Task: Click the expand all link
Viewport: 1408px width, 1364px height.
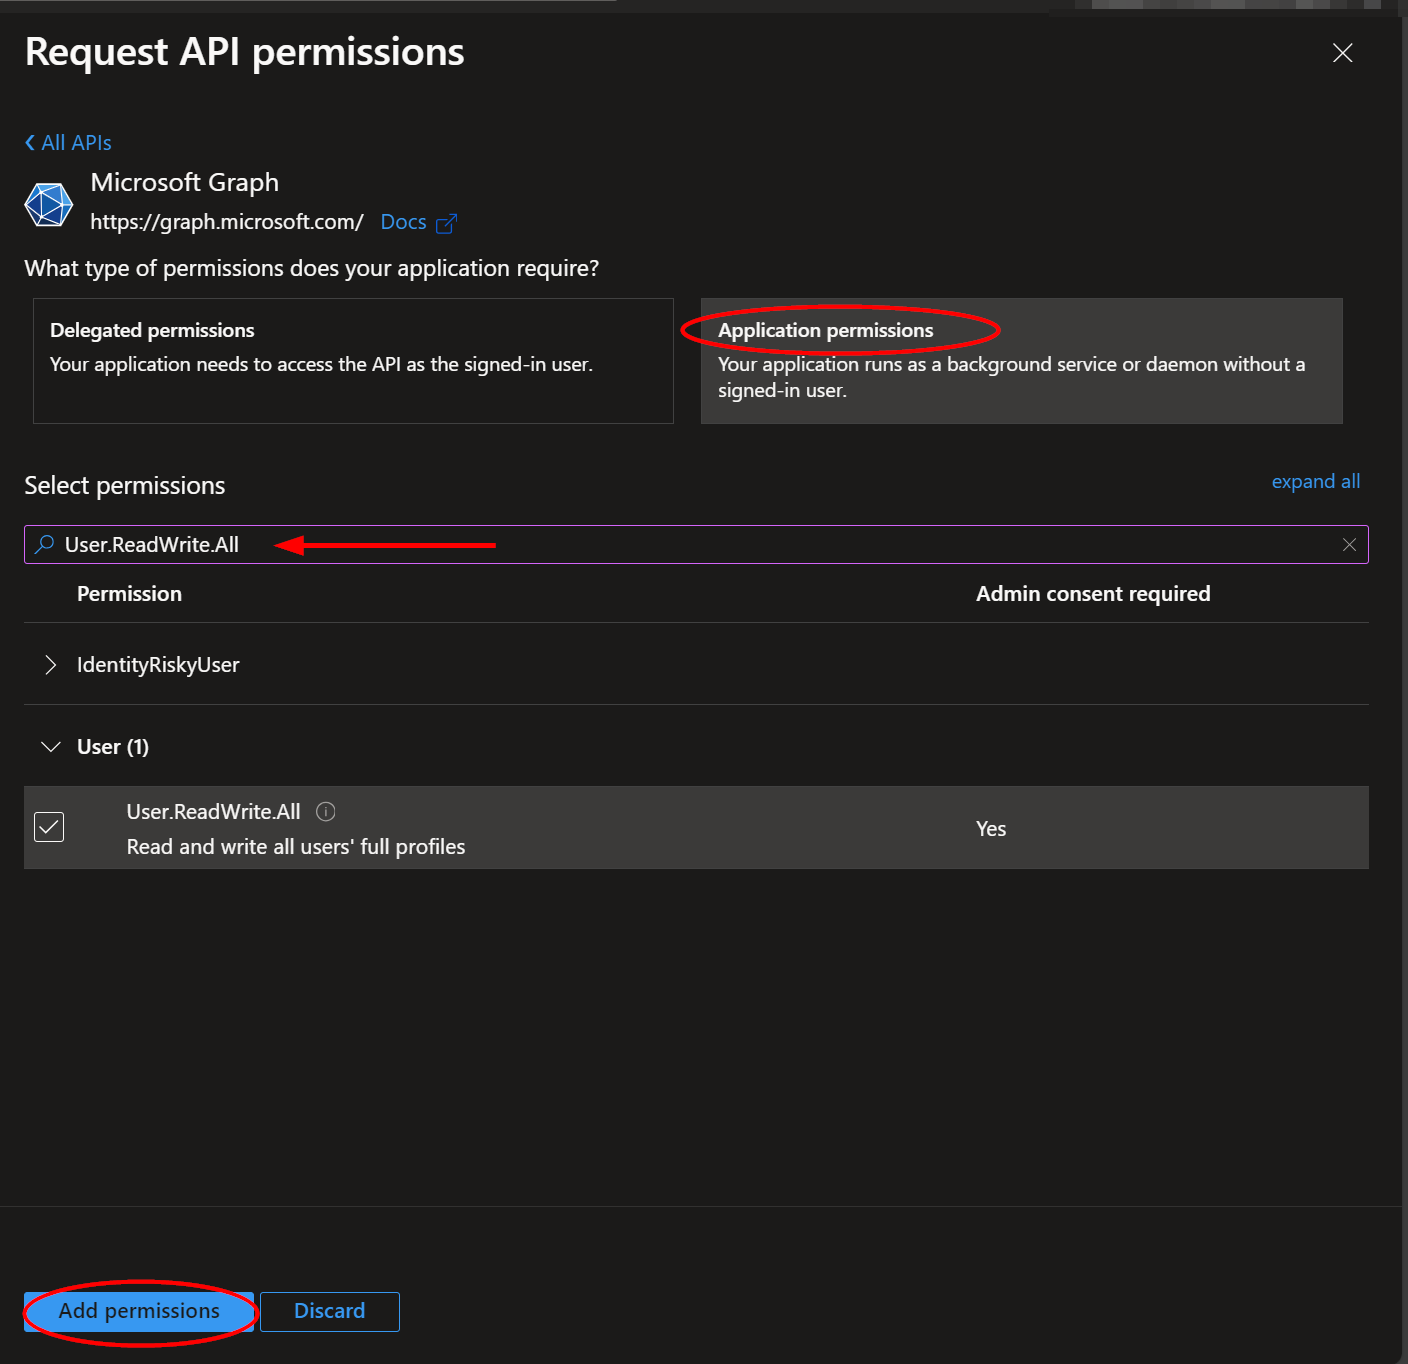Action: (x=1315, y=481)
